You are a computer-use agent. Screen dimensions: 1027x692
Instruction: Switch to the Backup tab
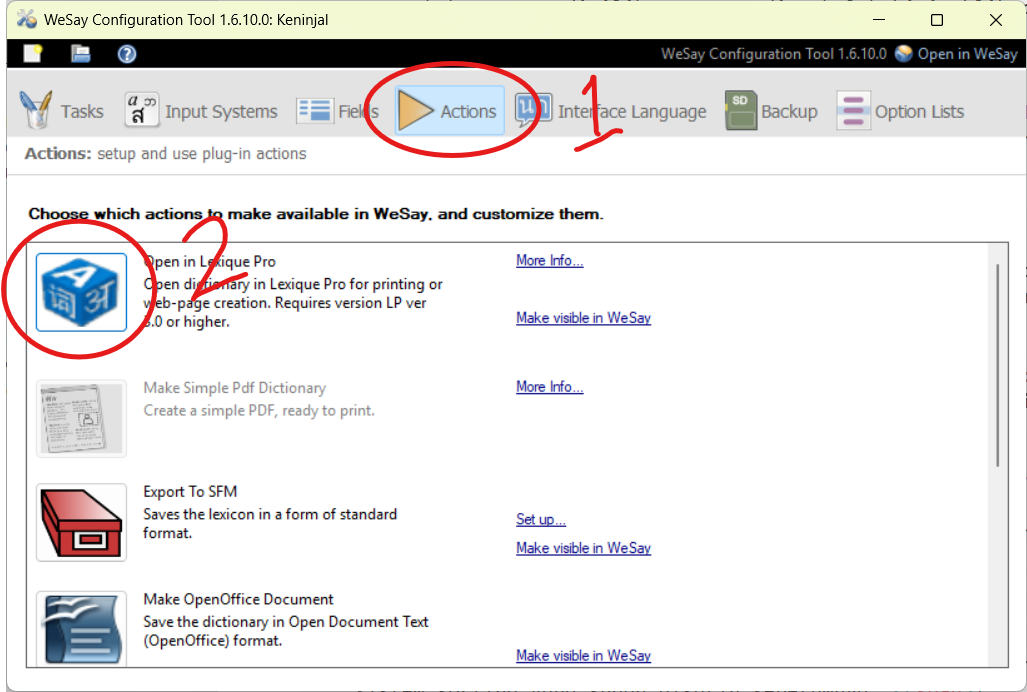(x=772, y=111)
